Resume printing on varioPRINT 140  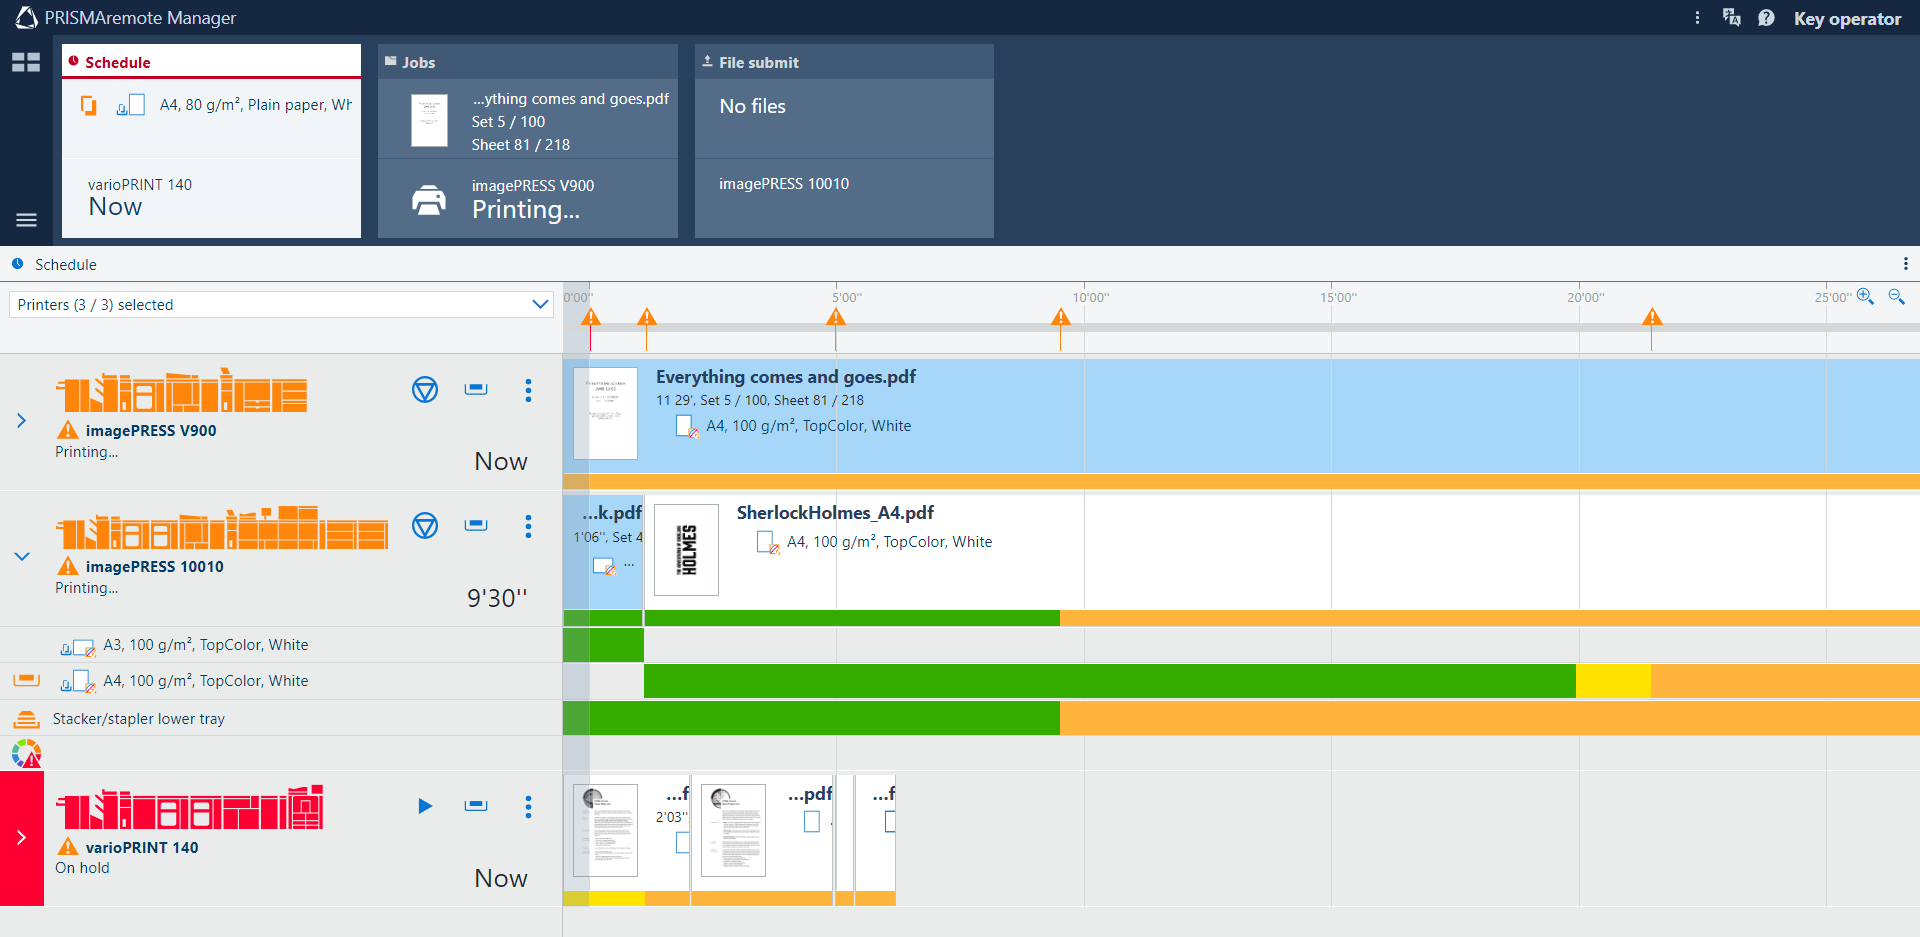coord(425,806)
